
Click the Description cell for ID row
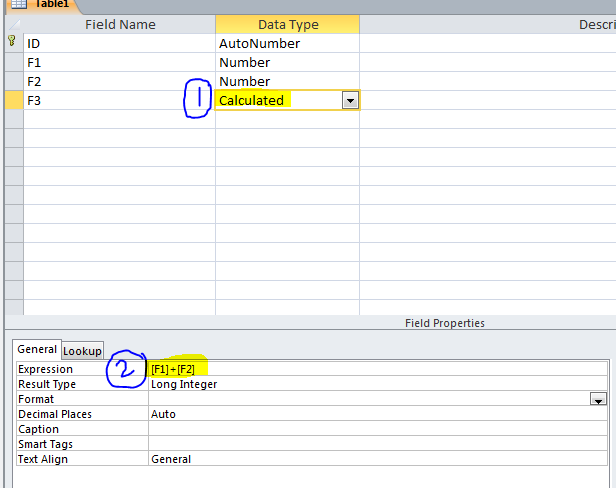tap(488, 44)
